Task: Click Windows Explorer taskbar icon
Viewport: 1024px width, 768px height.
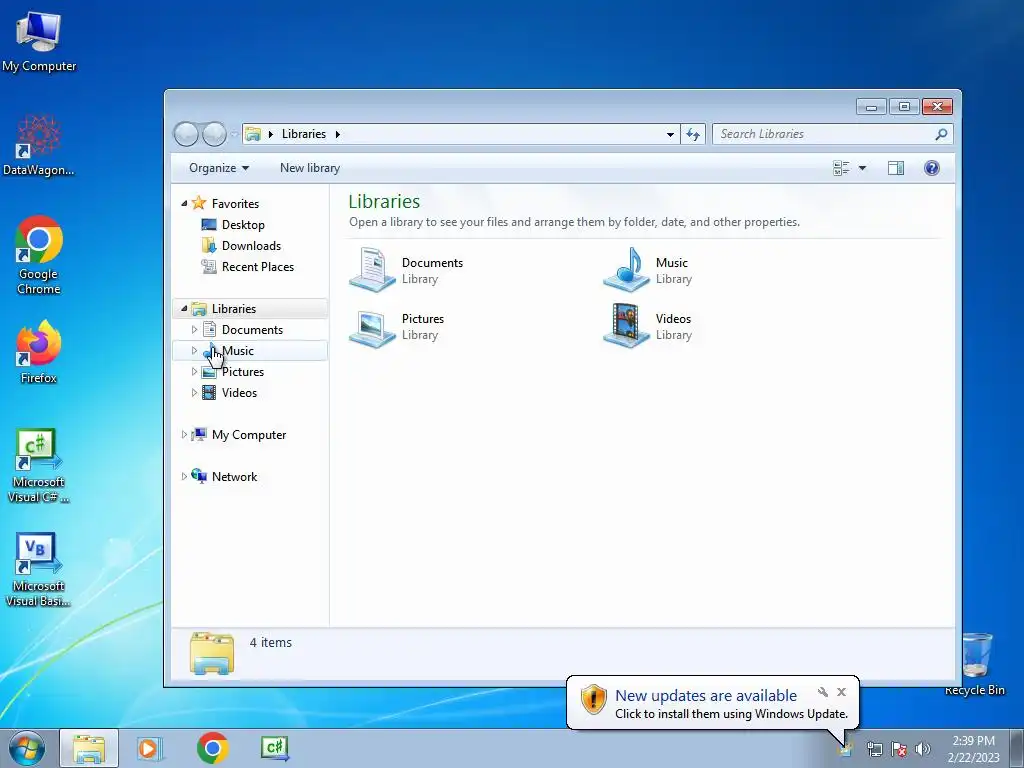Action: coord(89,748)
